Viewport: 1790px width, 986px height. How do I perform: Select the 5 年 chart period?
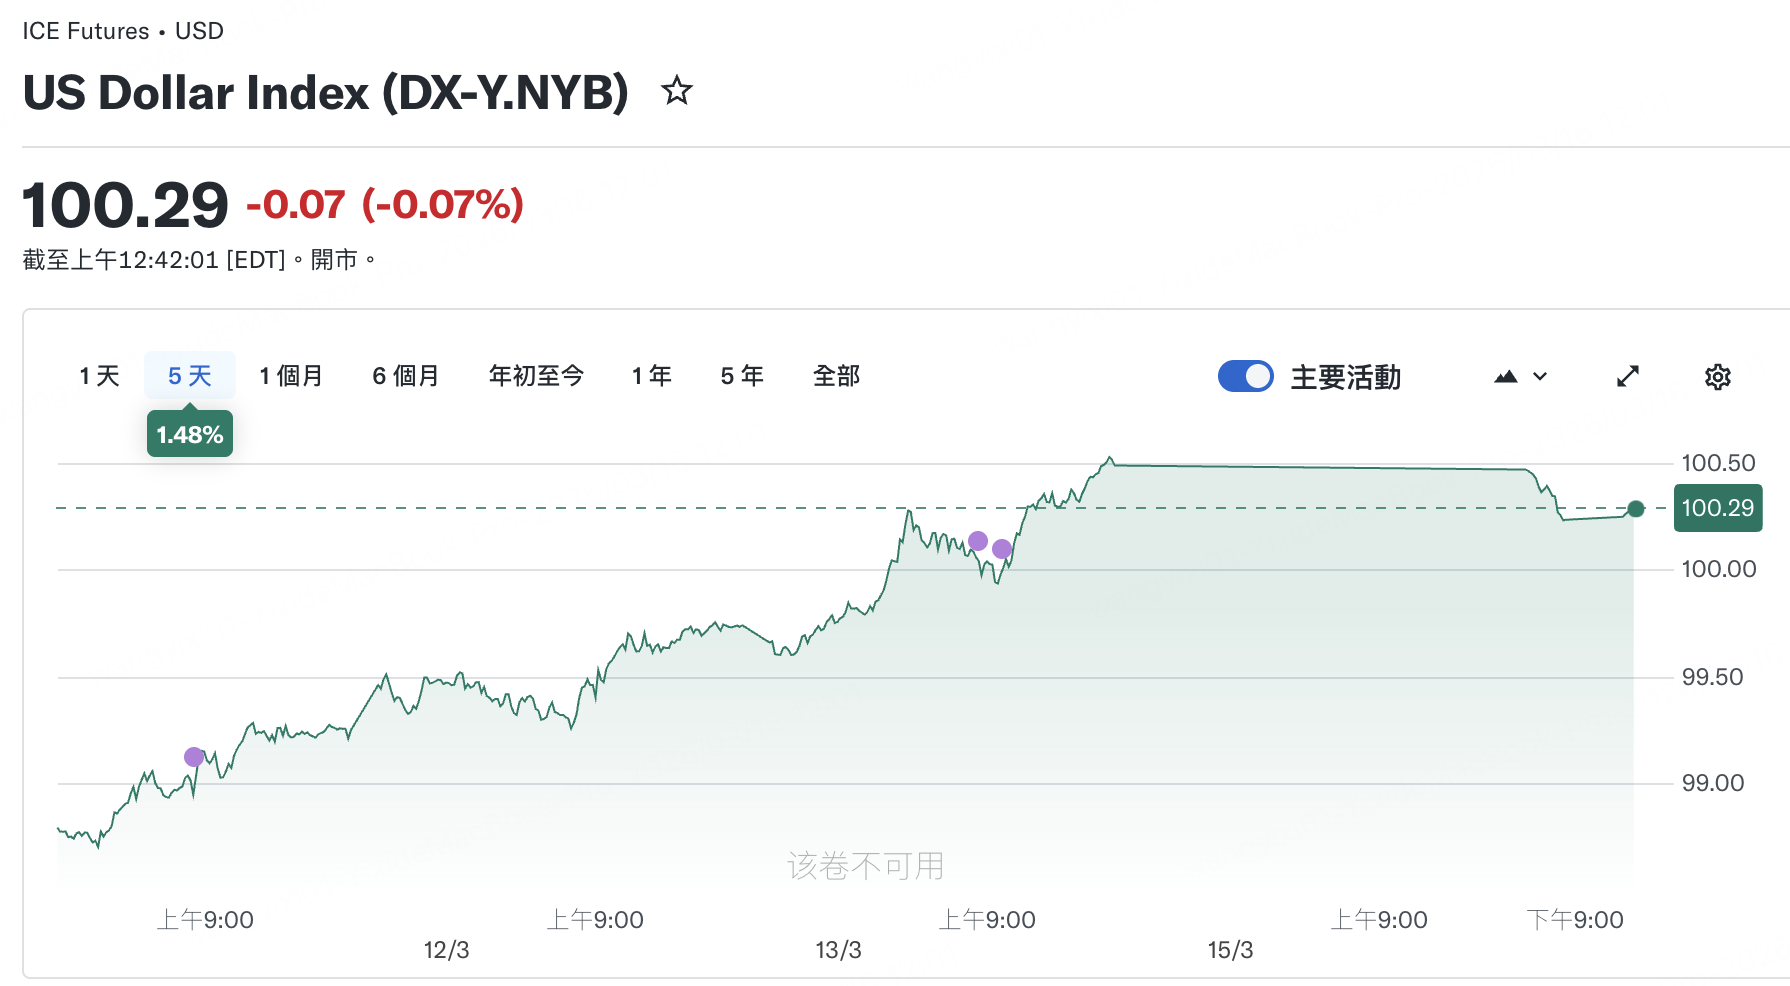(x=741, y=375)
